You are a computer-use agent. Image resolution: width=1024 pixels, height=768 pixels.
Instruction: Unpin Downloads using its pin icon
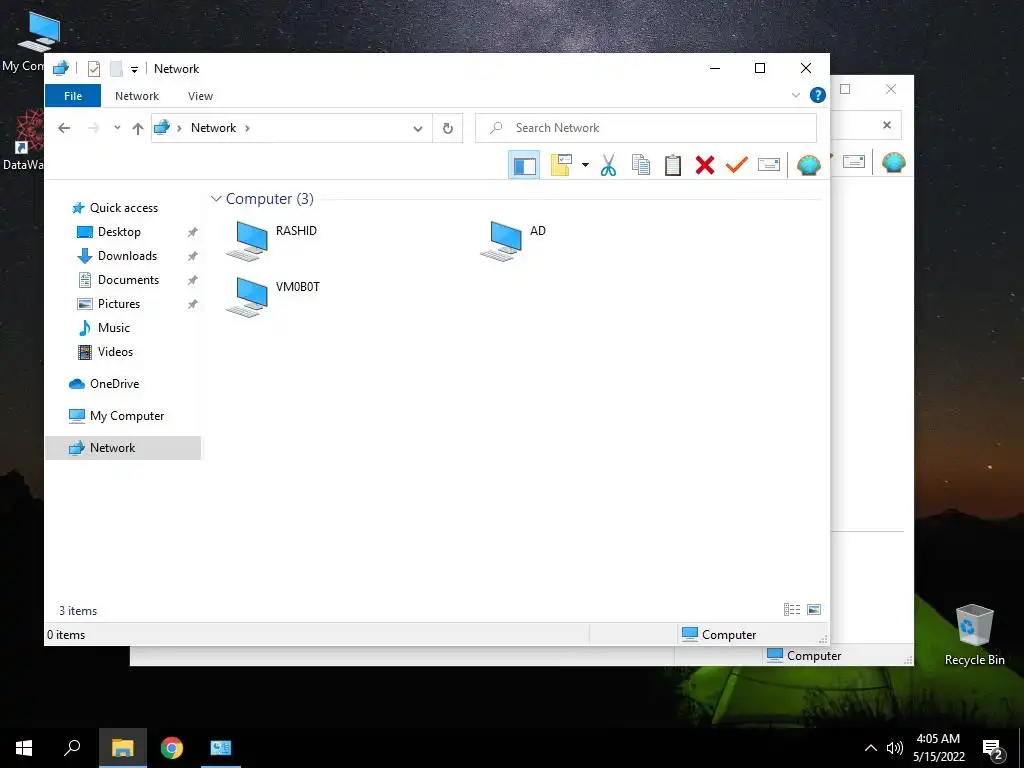click(x=193, y=256)
